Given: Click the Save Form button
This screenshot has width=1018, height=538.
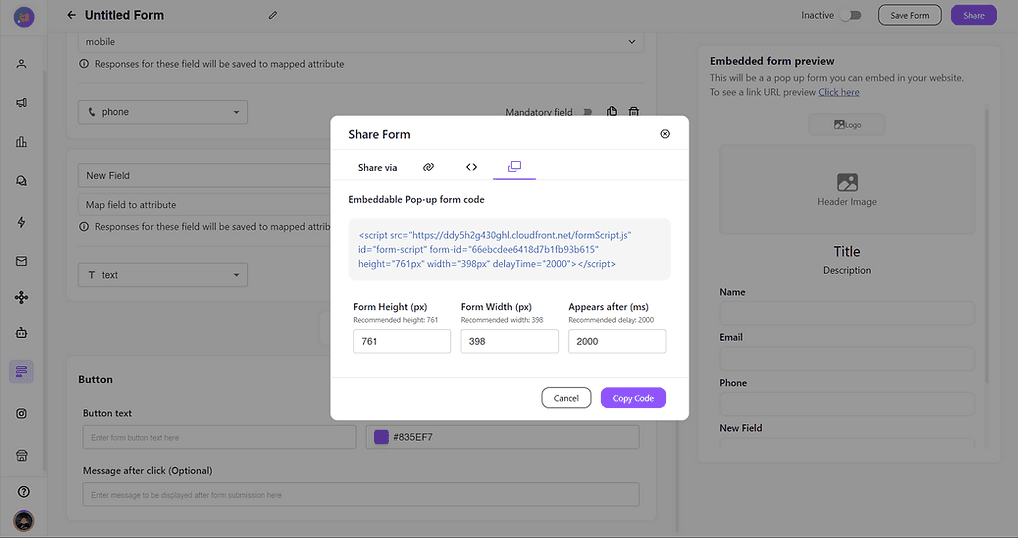Looking at the screenshot, I should (x=910, y=15).
